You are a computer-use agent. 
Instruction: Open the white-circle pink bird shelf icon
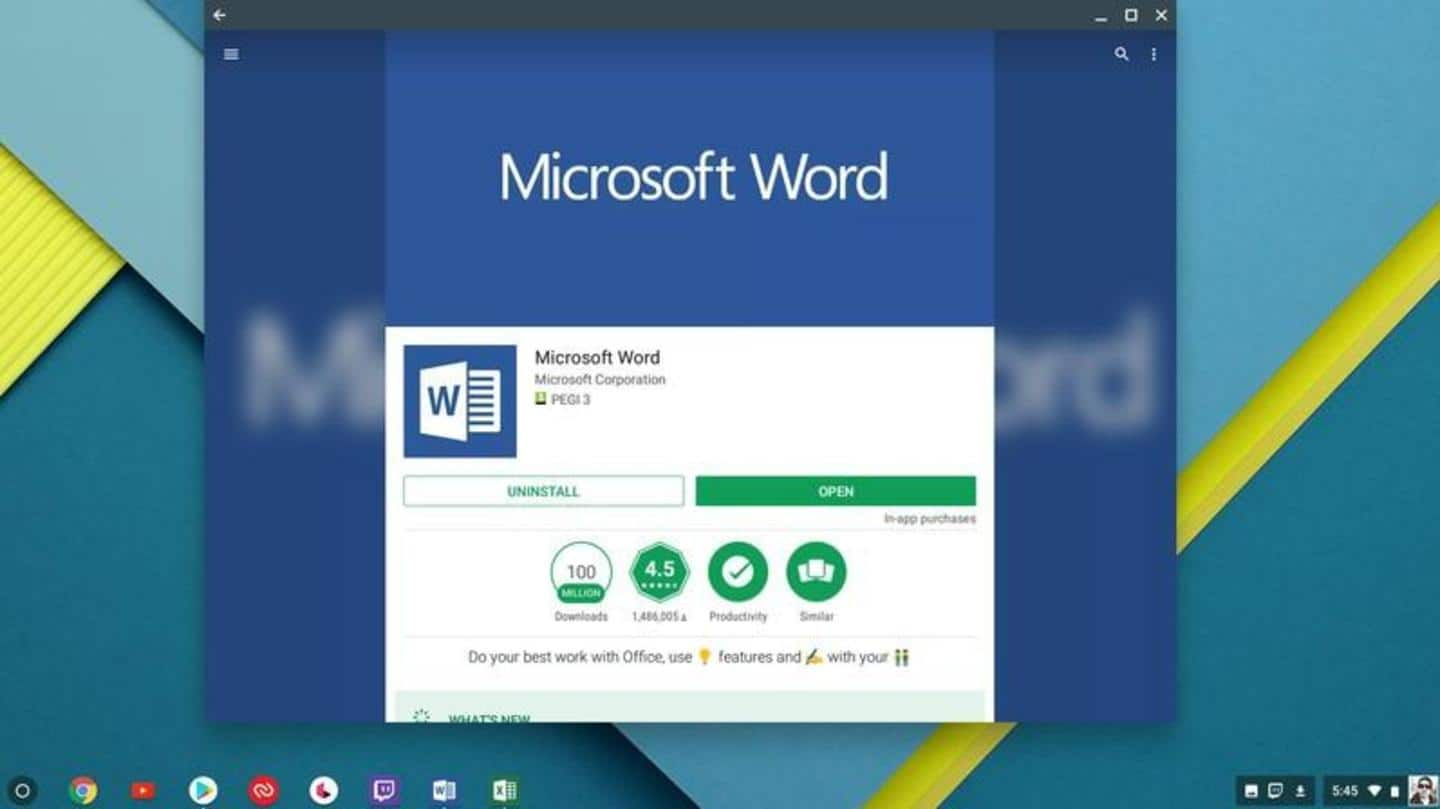click(323, 791)
